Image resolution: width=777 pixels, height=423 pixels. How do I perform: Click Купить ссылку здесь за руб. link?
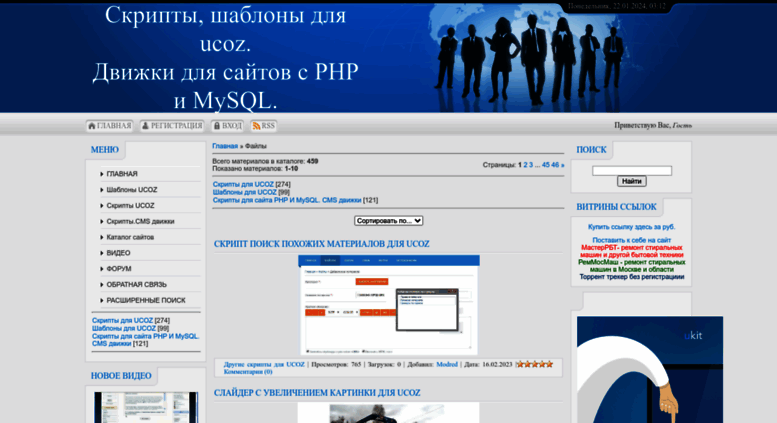pyautogui.click(x=632, y=227)
